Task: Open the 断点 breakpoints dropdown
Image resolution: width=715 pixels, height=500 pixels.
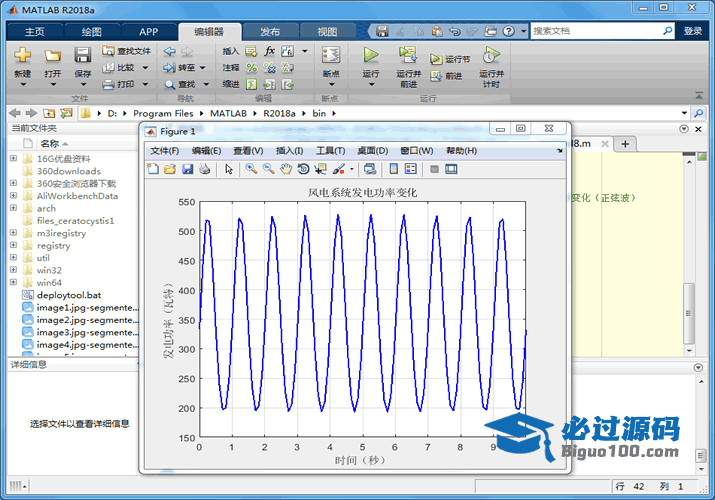Action: point(331,74)
